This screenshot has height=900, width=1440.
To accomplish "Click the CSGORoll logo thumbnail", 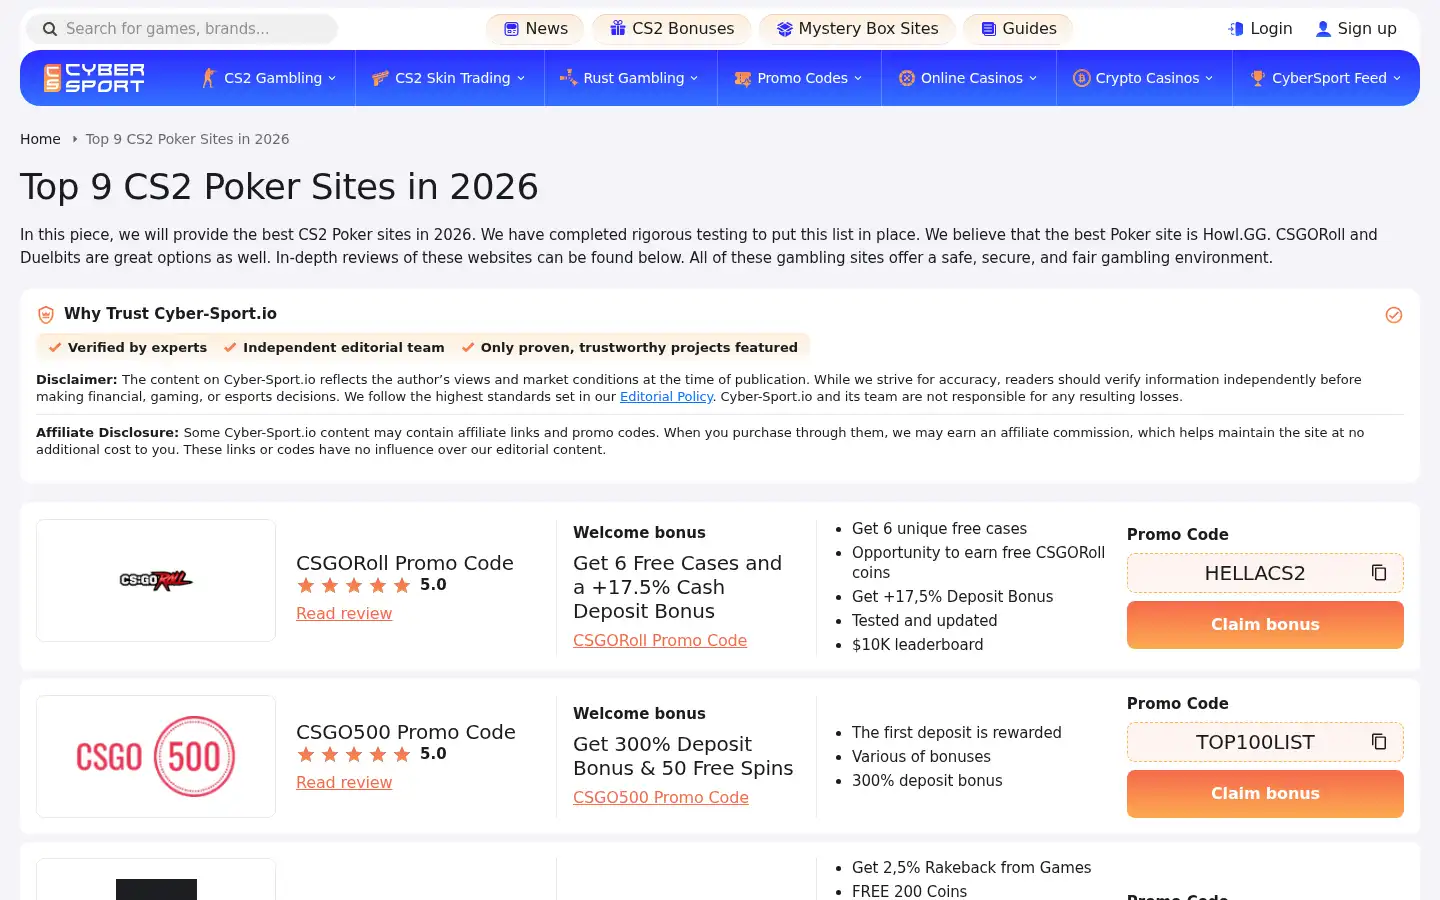I will tap(156, 580).
